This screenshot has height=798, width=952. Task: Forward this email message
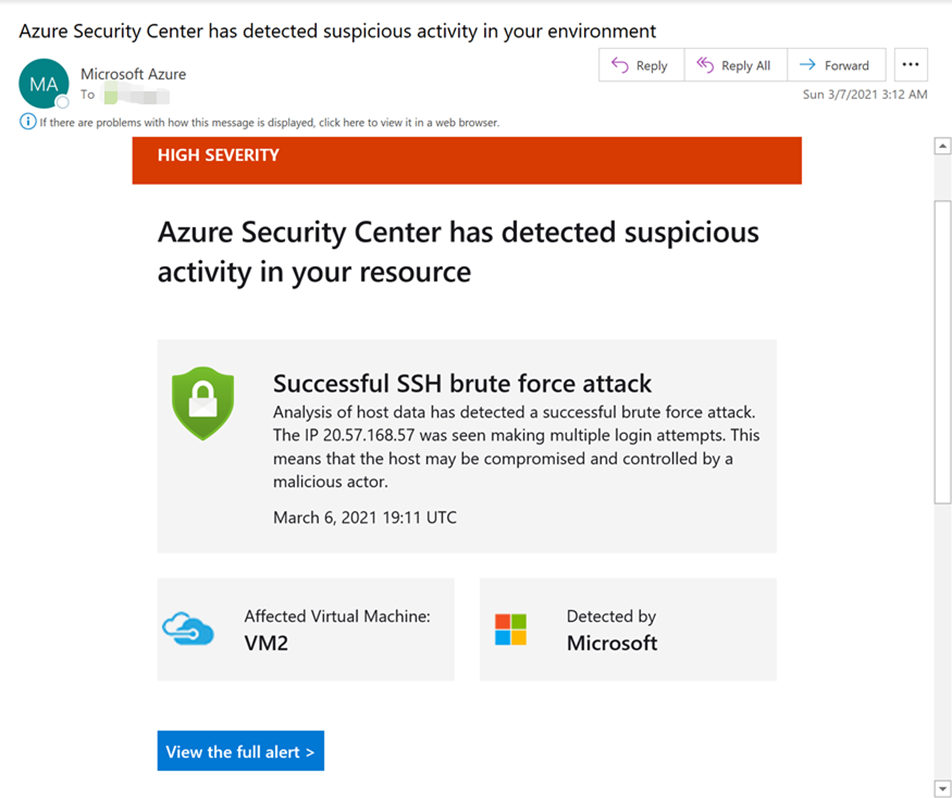836,65
